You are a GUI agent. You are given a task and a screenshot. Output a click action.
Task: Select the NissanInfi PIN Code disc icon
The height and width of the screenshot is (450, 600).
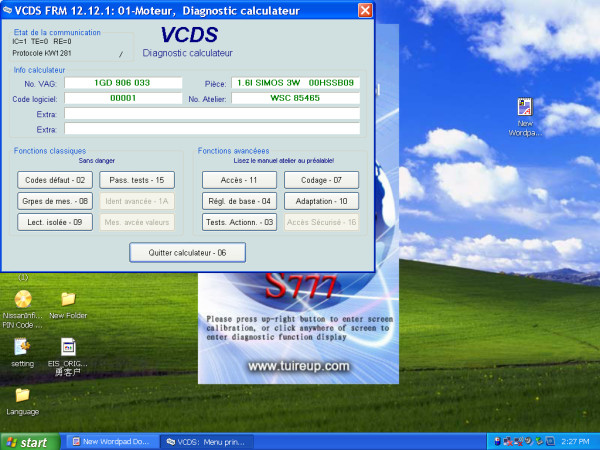pos(23,309)
